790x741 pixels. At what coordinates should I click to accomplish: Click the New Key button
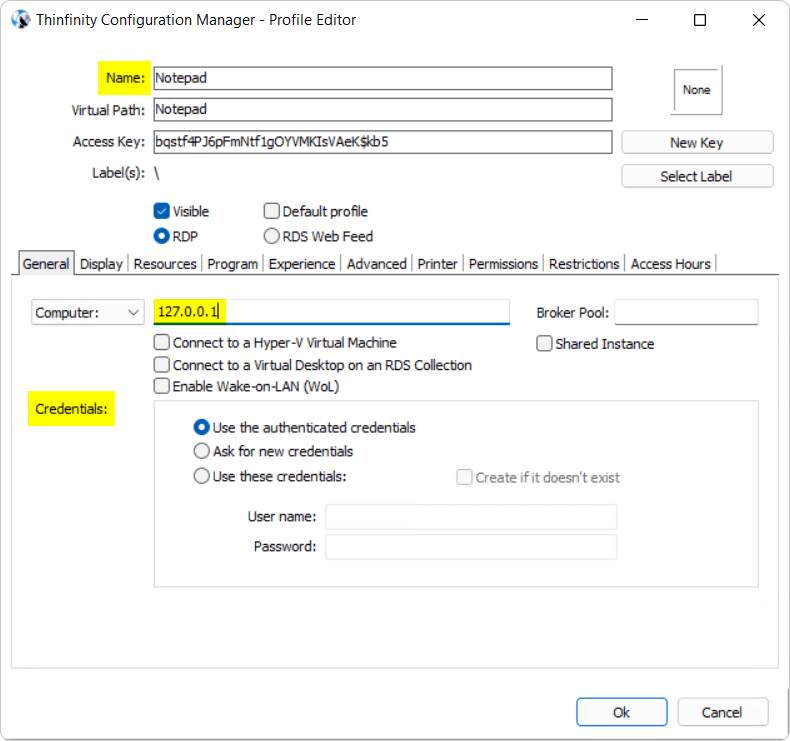pos(697,143)
